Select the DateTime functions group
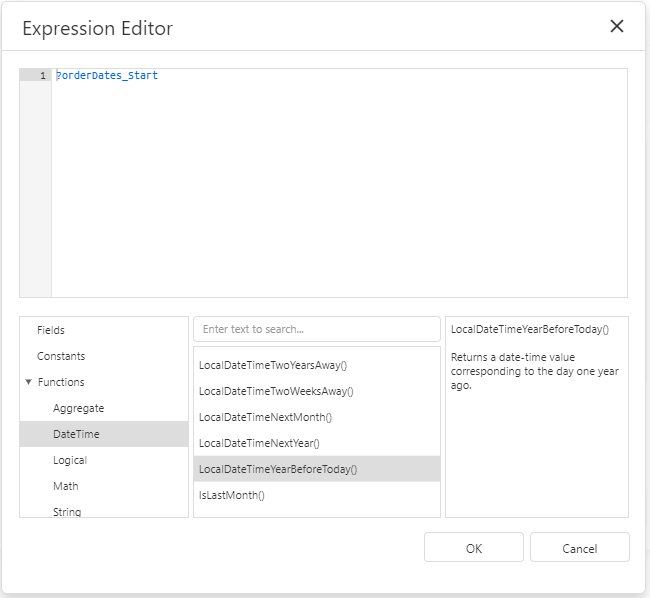The height and width of the screenshot is (598, 650). click(104, 434)
